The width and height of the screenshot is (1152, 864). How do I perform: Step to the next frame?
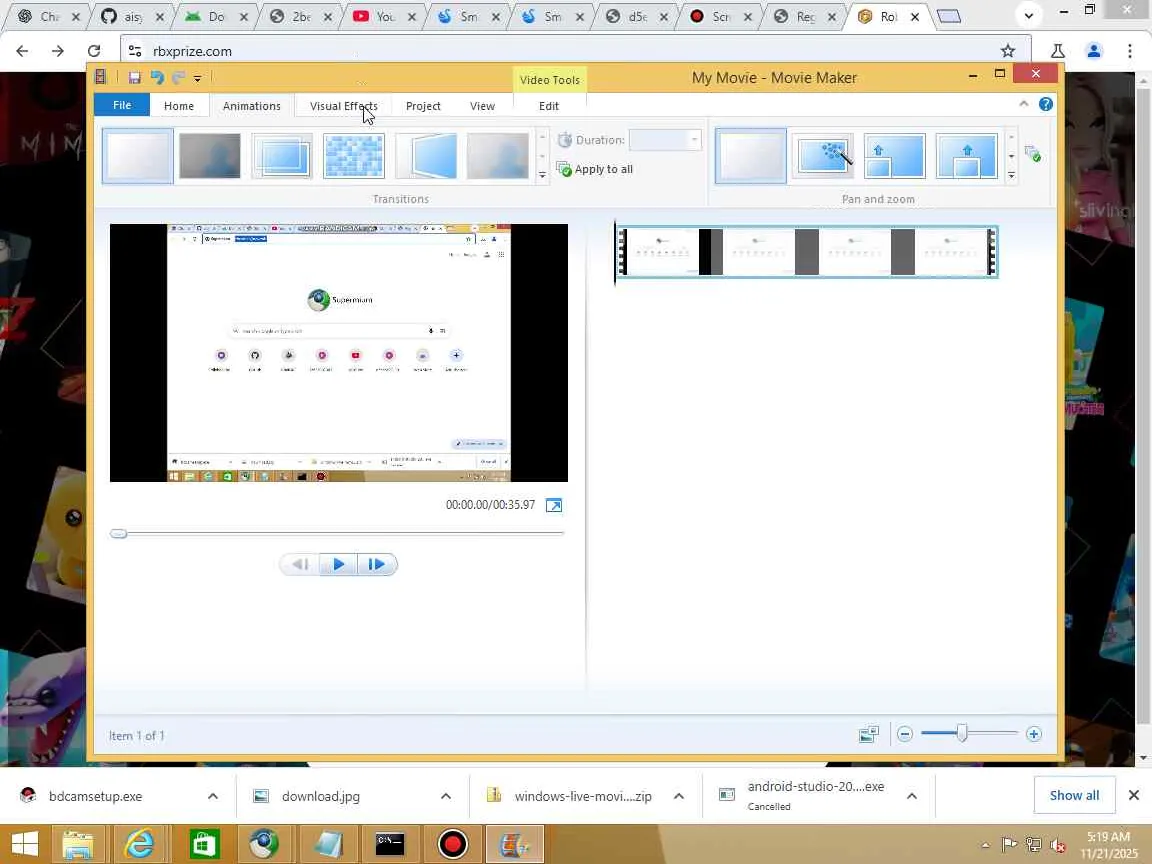[376, 564]
